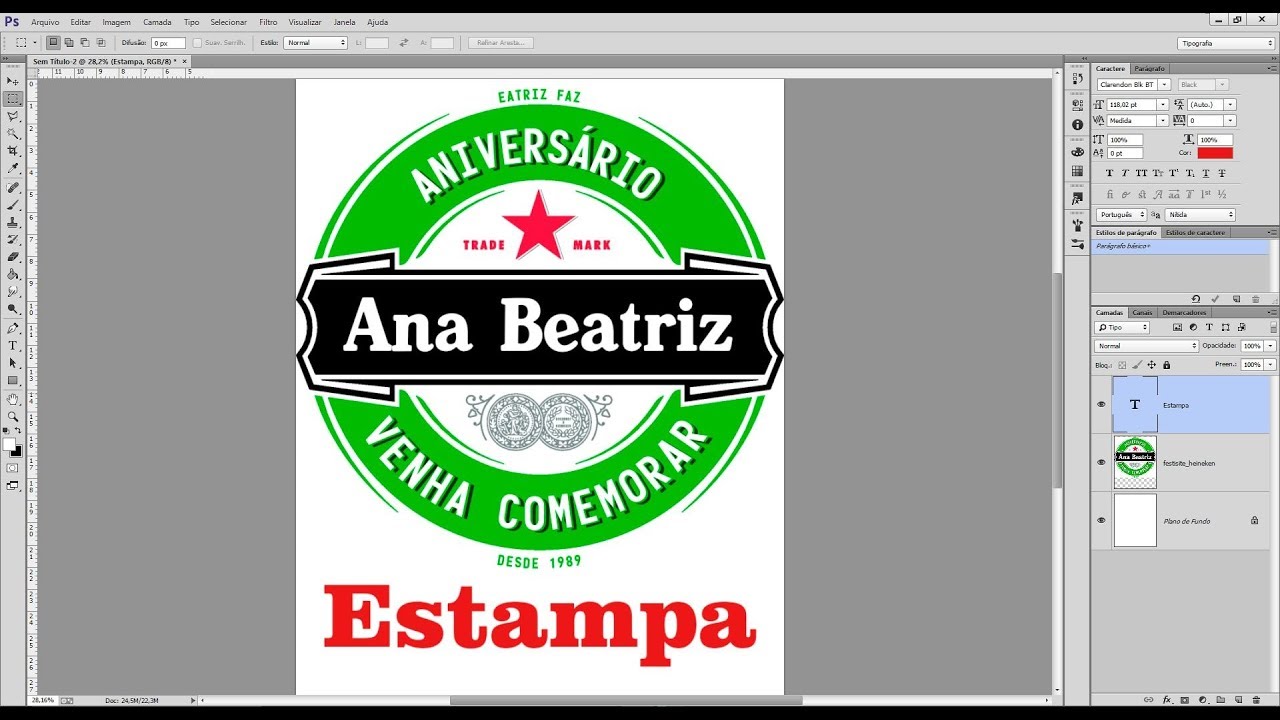Select the Path Selection tool

pos(13,363)
